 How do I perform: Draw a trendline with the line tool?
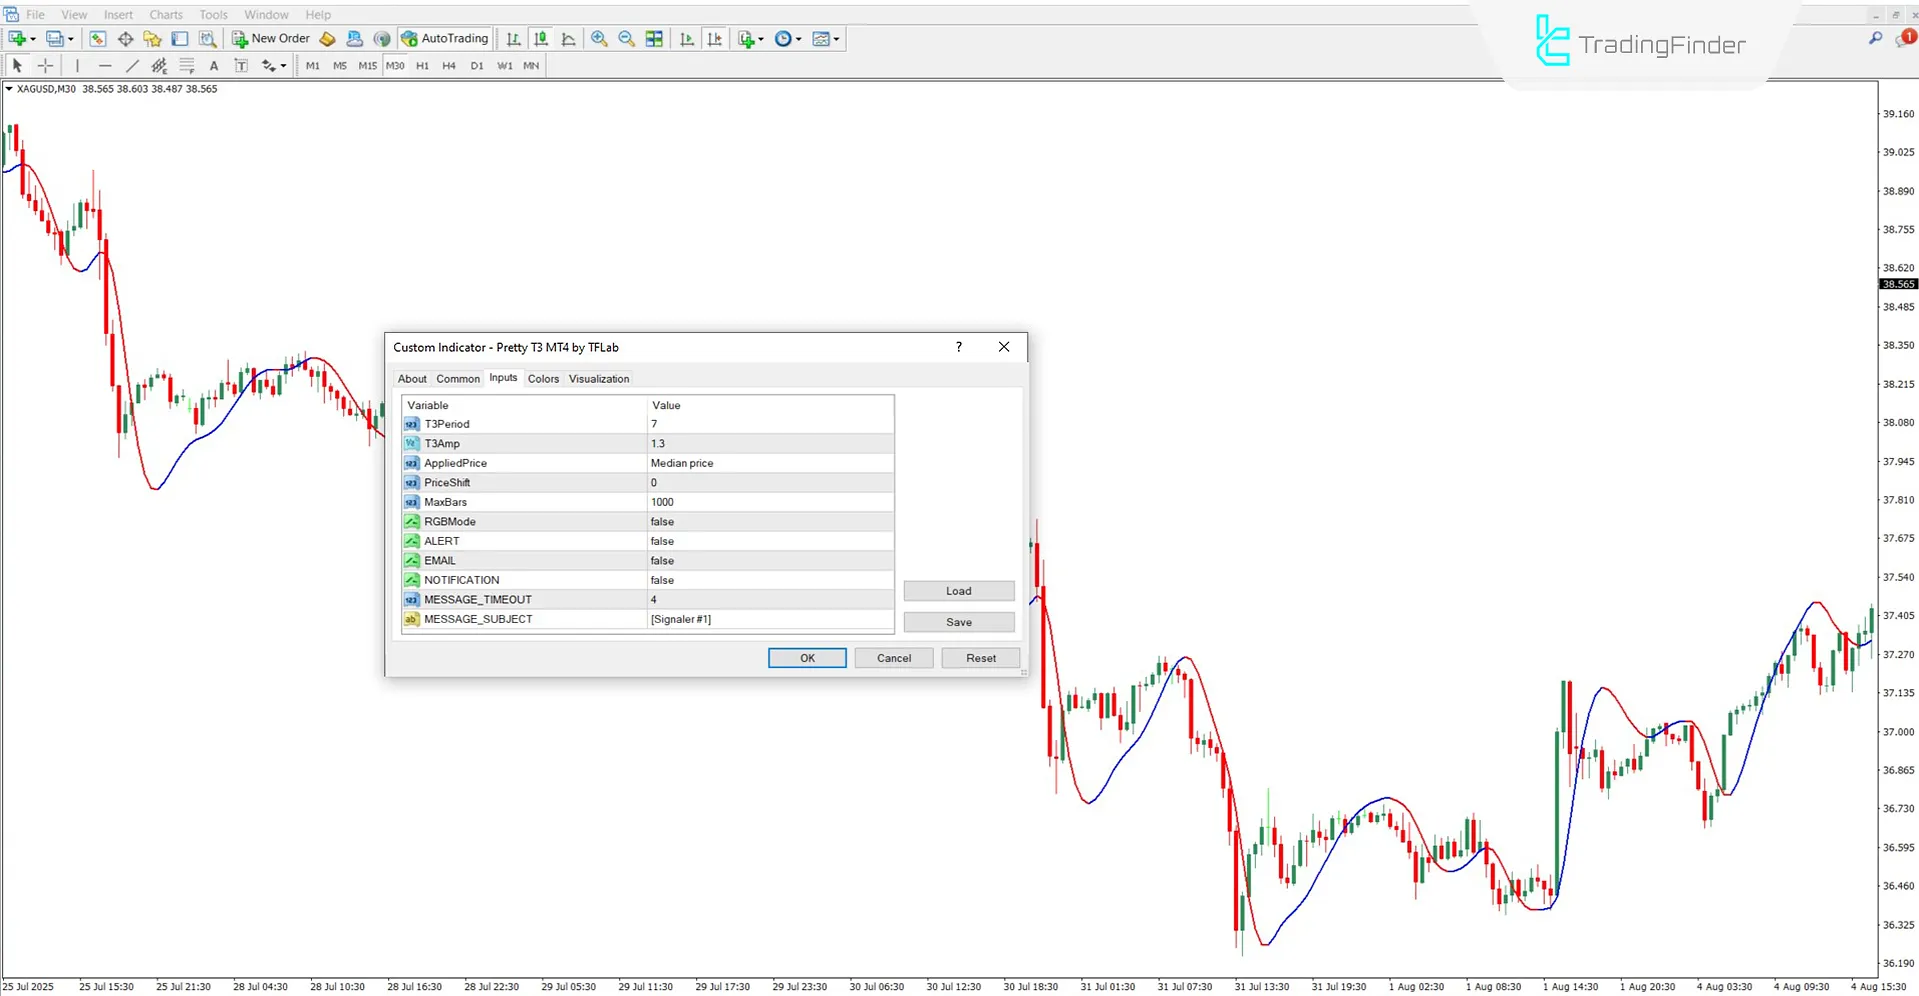point(132,66)
